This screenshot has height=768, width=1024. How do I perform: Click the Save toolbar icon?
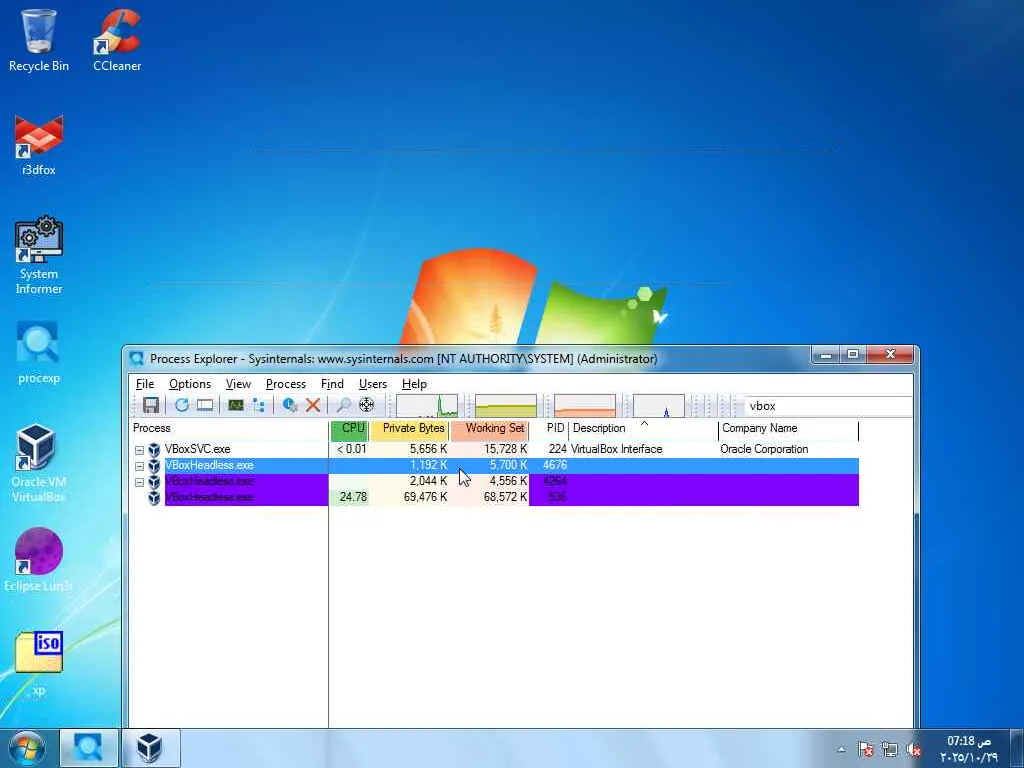coord(151,406)
